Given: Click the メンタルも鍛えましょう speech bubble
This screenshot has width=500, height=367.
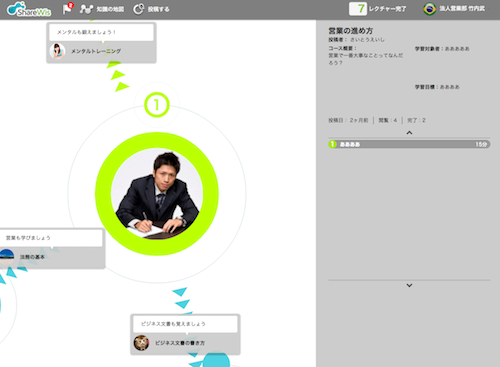Looking at the screenshot, I should 101,32.
